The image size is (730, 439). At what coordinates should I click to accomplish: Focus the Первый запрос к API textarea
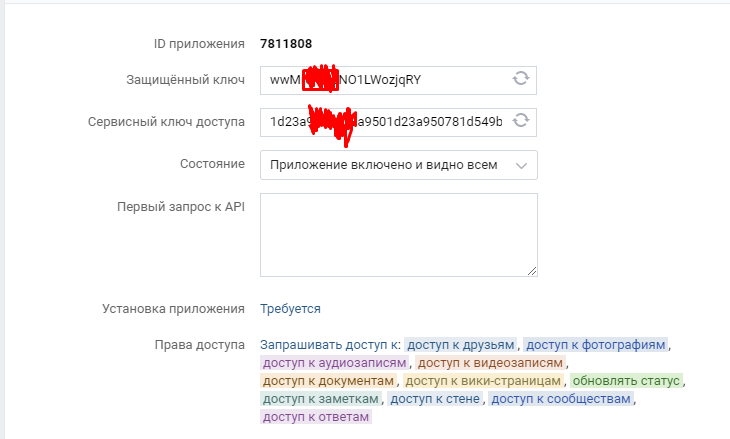tap(398, 235)
